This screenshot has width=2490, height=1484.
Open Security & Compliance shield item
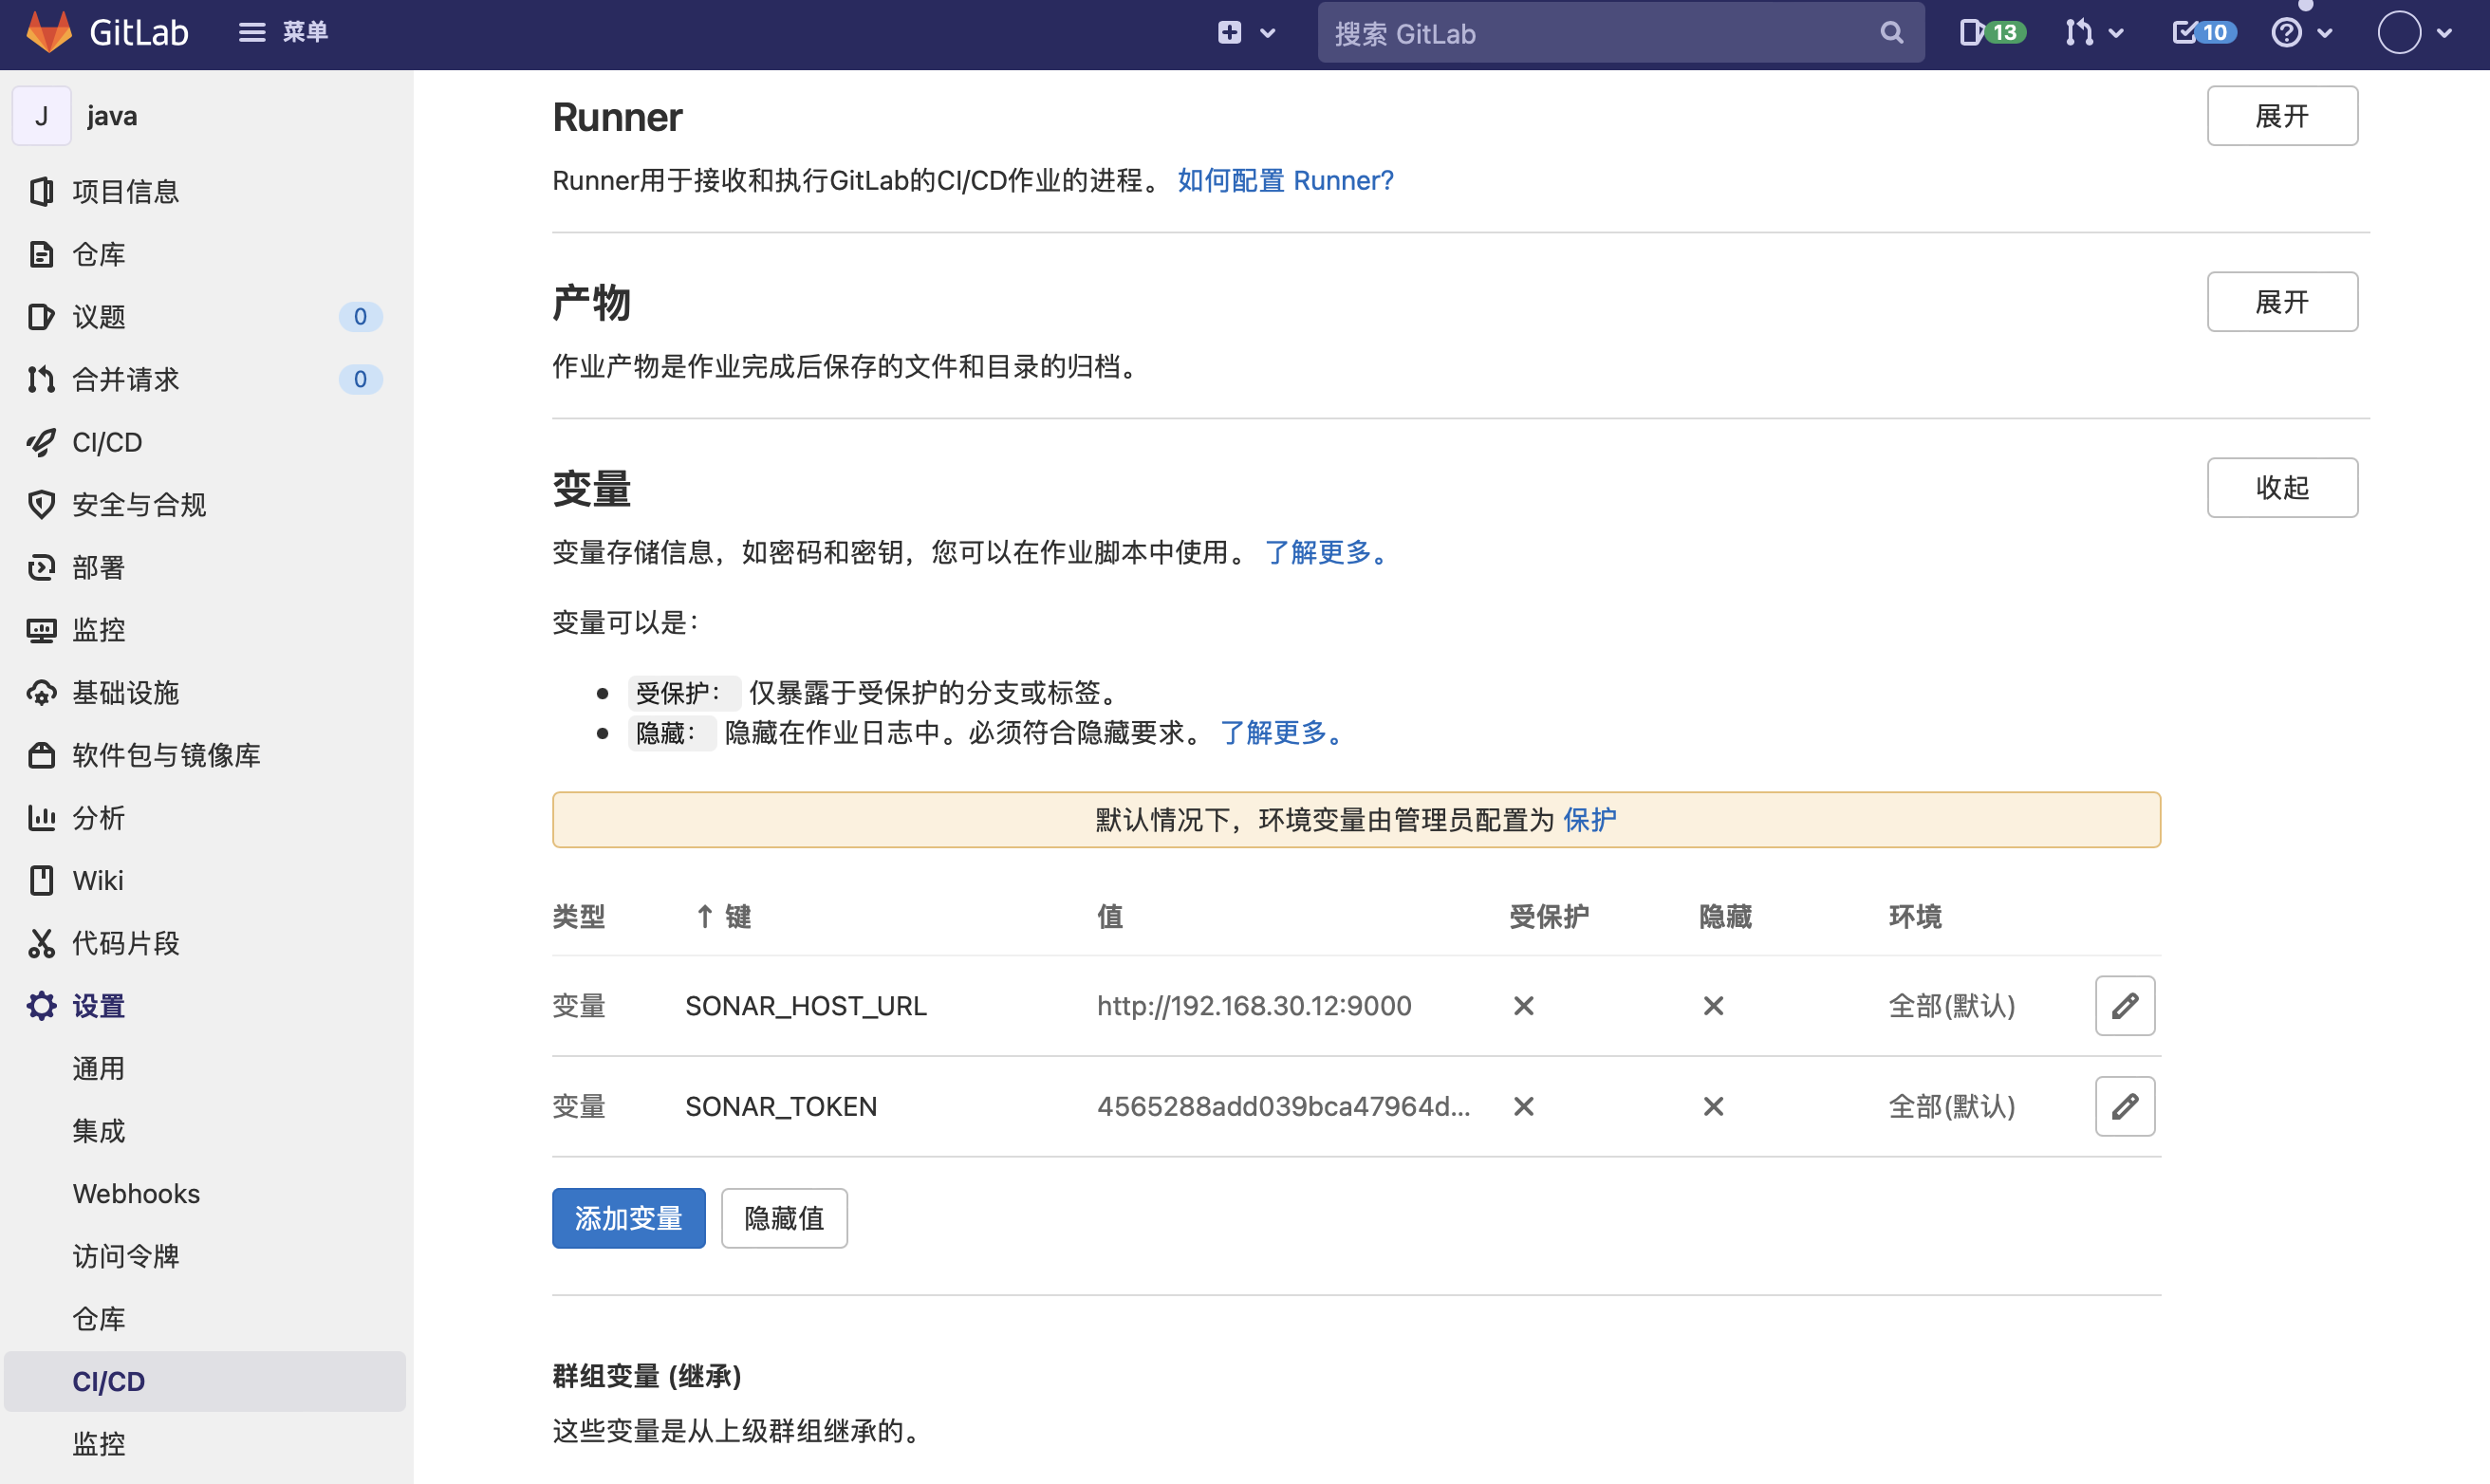(139, 505)
